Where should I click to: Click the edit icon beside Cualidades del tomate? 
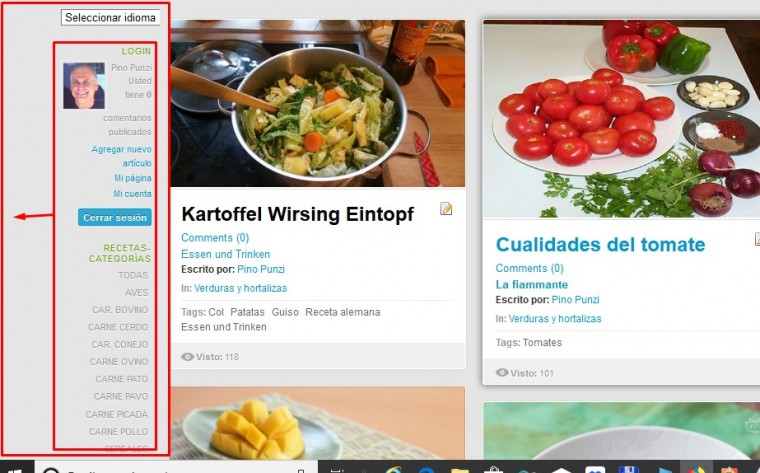tap(757, 239)
